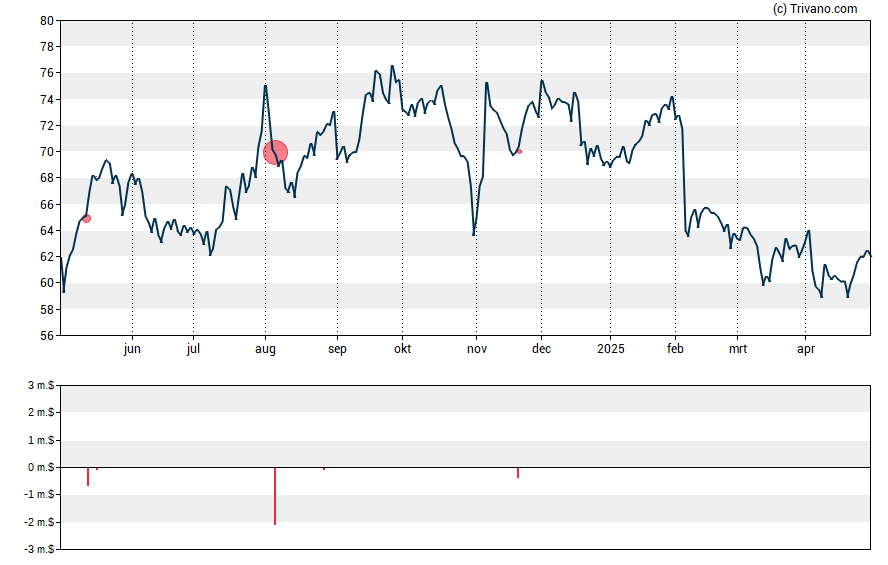Click the '74' price axis label
The image size is (888, 565).
pyautogui.click(x=47, y=100)
